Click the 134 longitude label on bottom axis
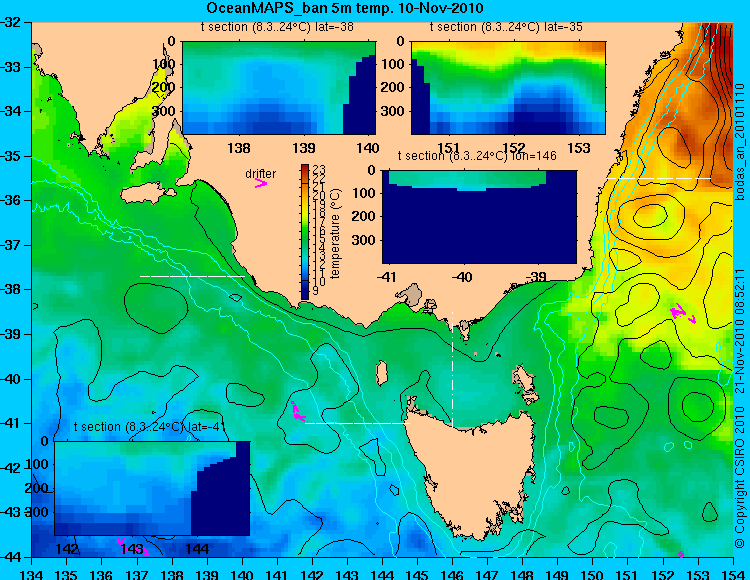This screenshot has width=750, height=580. click(32, 574)
